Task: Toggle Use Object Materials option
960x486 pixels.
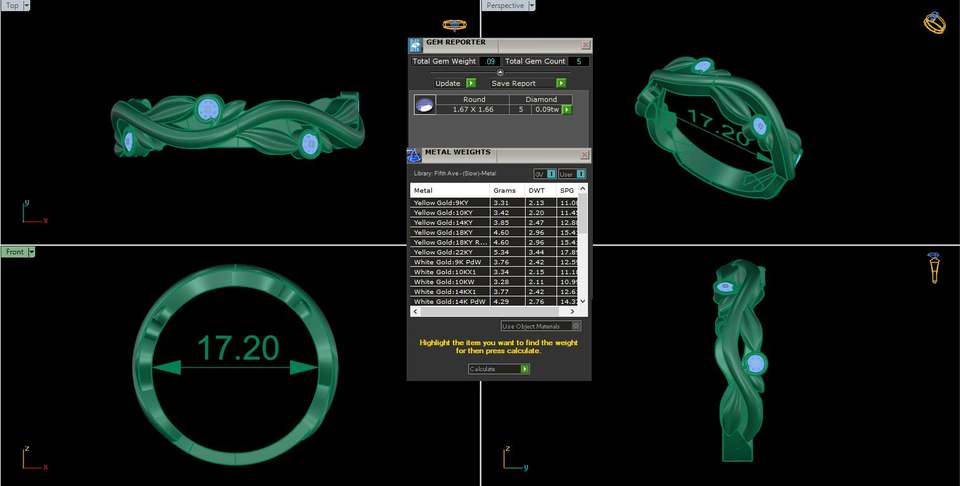Action: click(x=541, y=326)
